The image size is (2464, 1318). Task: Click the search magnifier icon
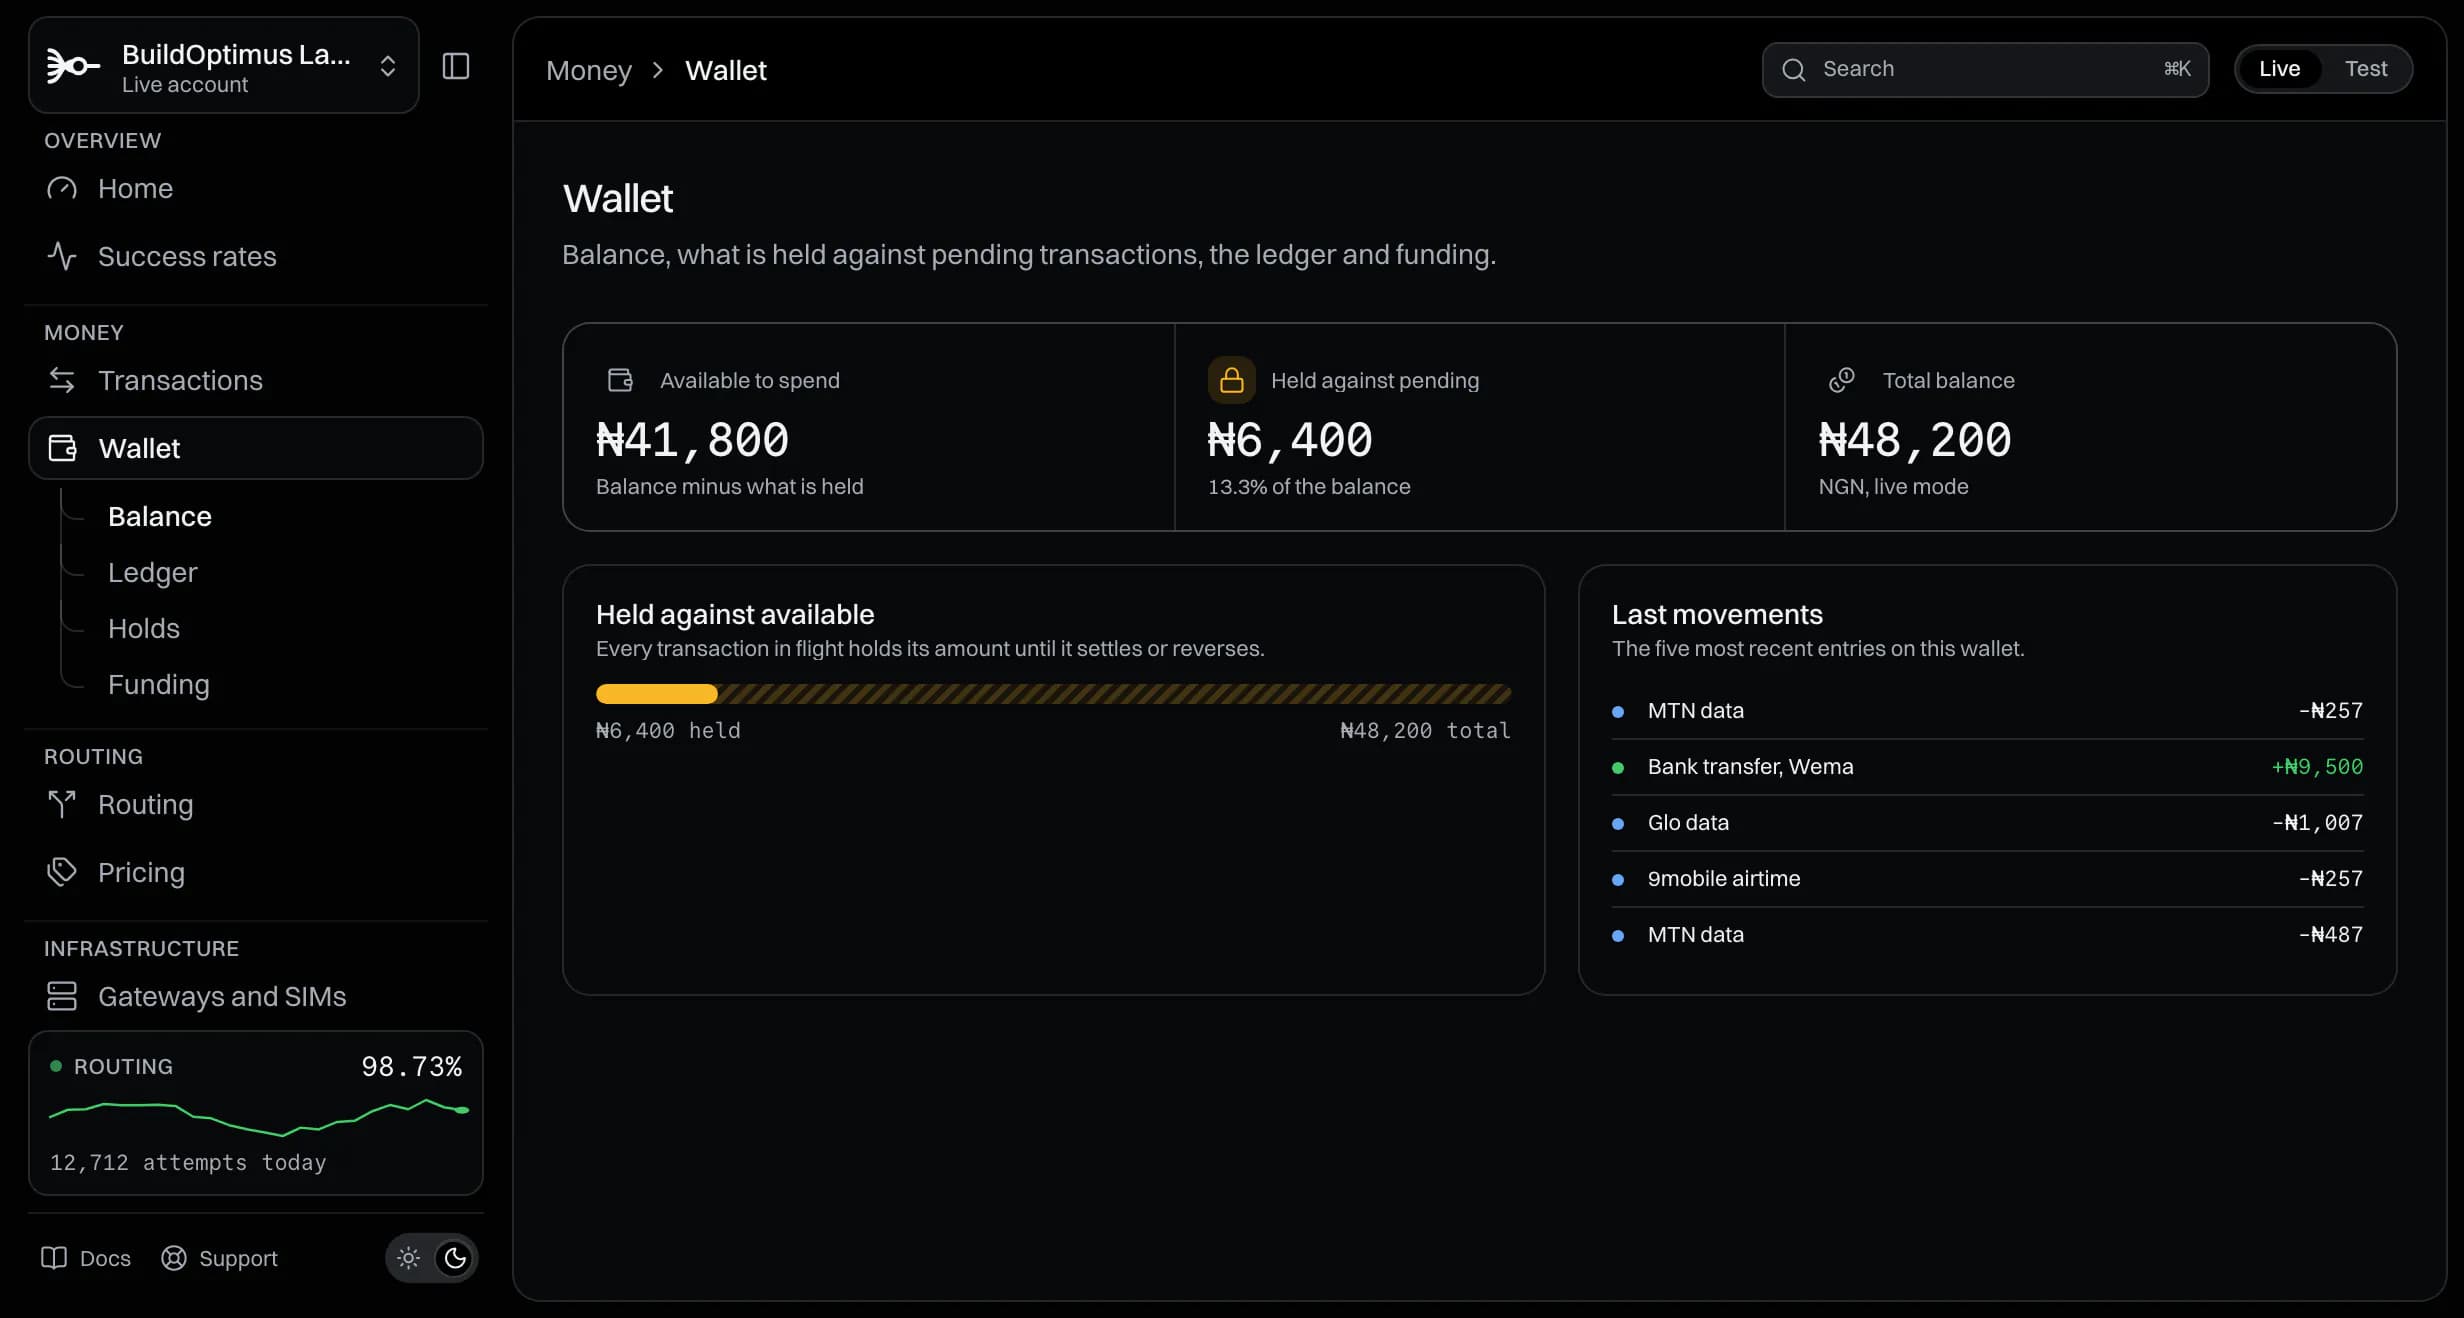coord(1794,69)
